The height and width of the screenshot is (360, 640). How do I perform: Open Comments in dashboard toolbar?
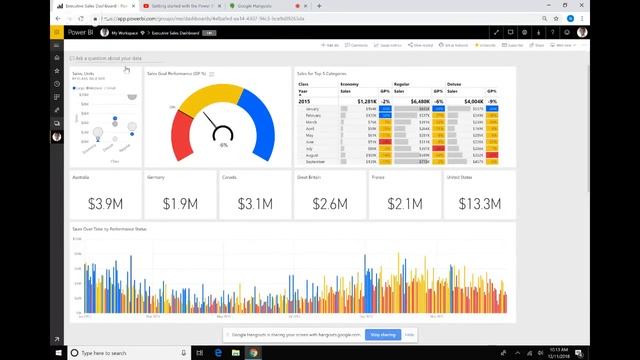[356, 45]
